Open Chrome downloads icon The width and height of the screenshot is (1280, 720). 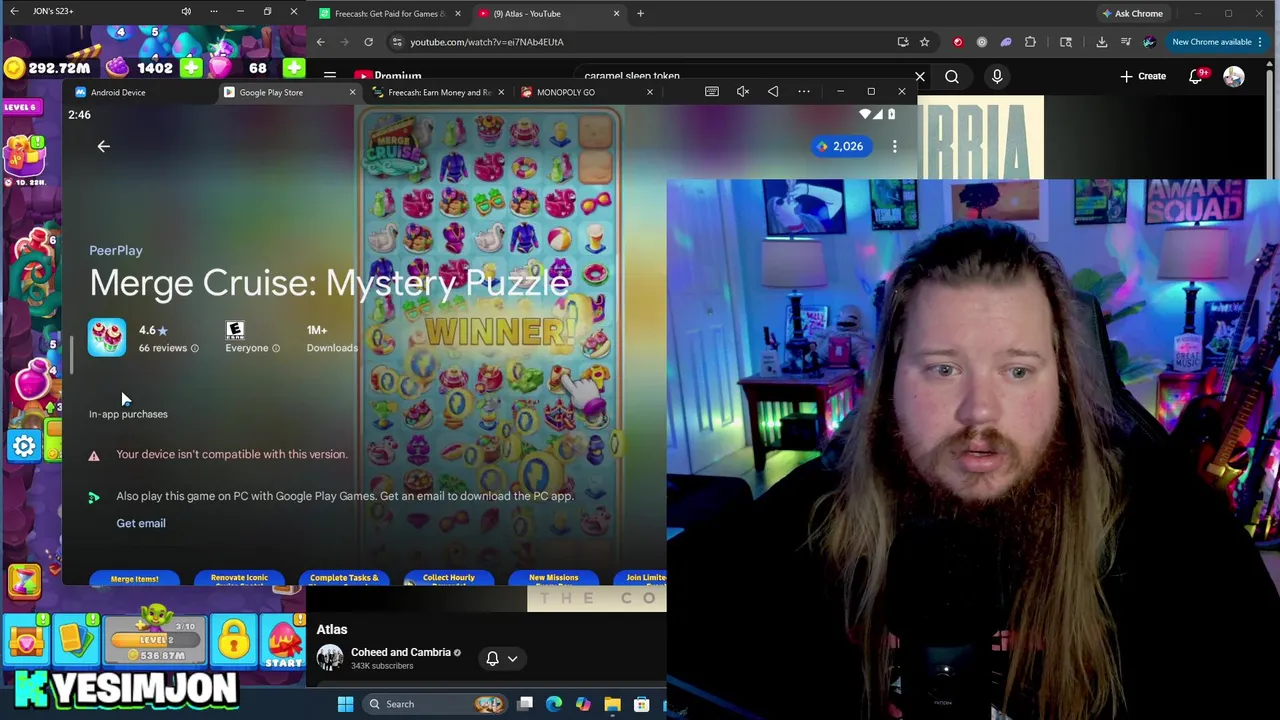[x=1101, y=42]
